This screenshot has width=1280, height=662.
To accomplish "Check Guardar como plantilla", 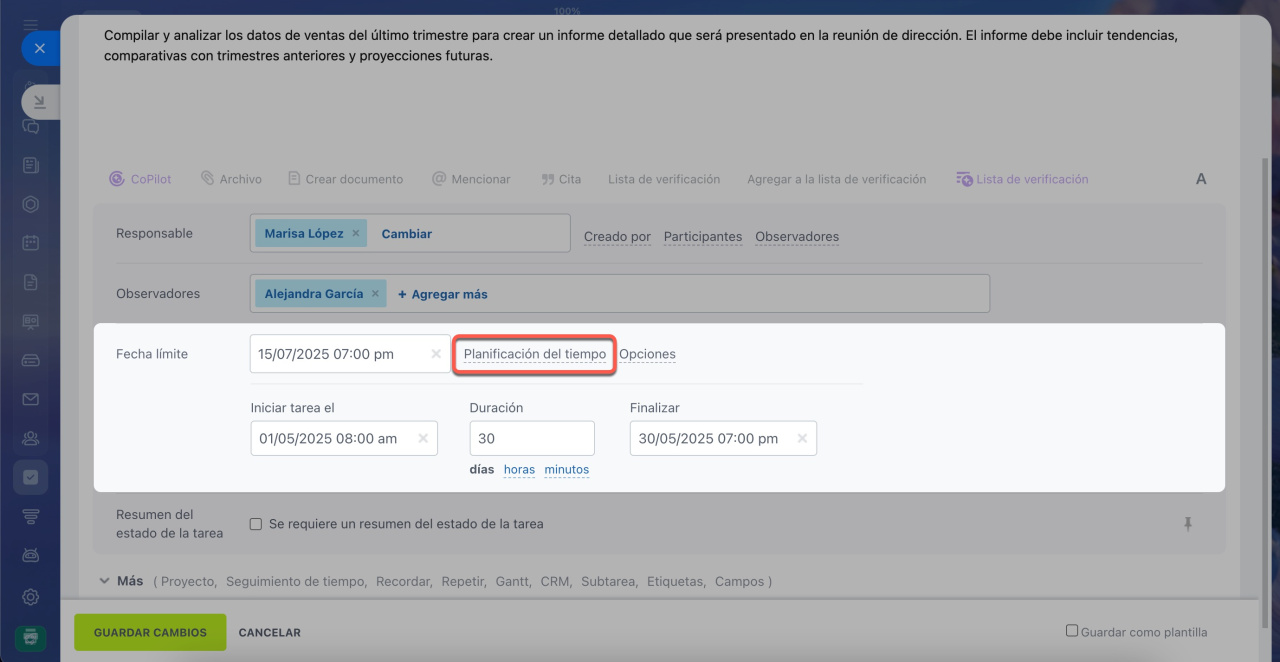I will pyautogui.click(x=1071, y=631).
